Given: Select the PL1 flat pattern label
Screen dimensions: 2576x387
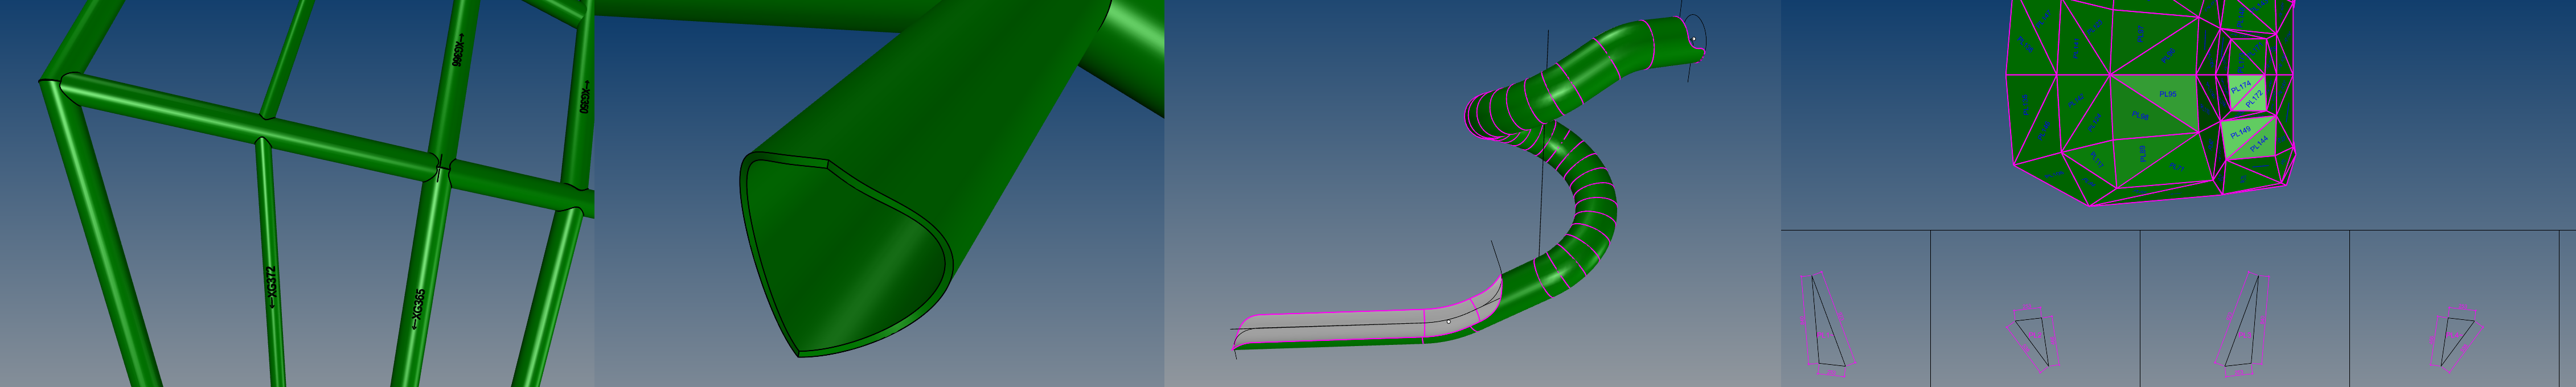Looking at the screenshot, I should point(1826,336).
